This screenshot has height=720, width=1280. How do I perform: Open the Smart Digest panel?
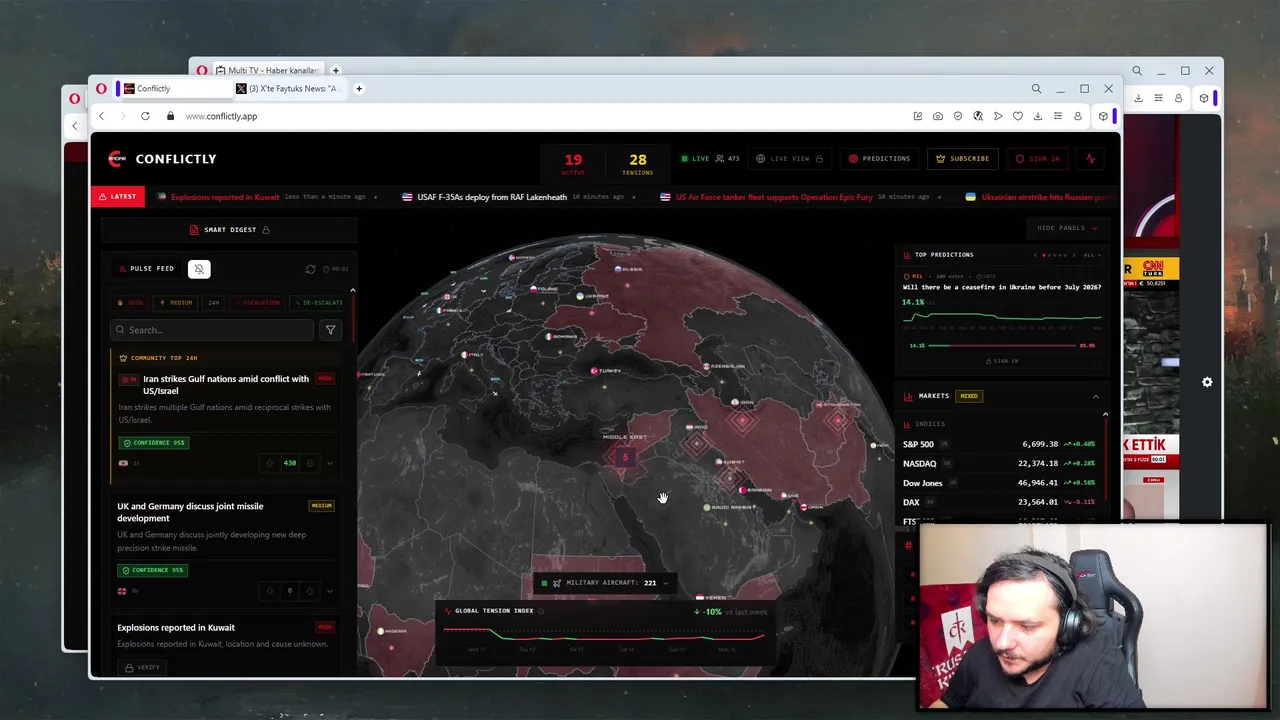(x=229, y=230)
